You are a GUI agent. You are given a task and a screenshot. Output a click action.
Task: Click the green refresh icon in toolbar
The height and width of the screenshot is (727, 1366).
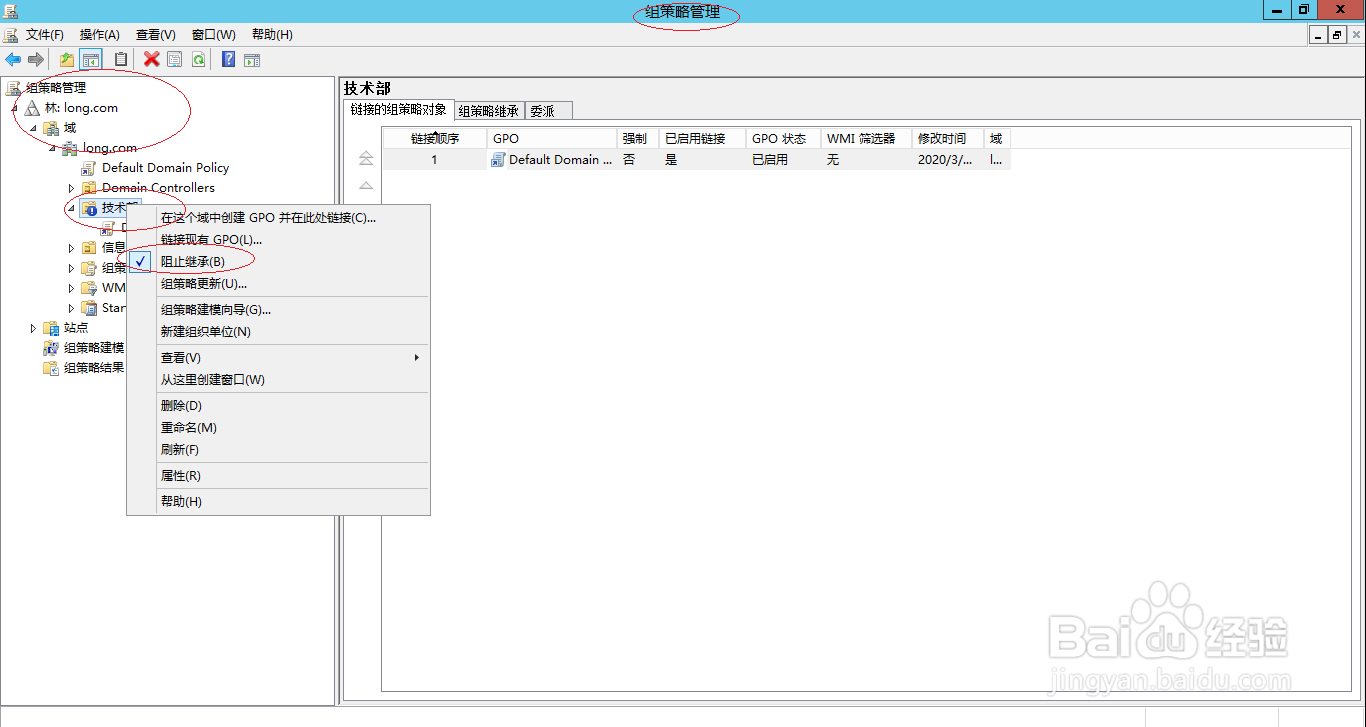pyautogui.click(x=198, y=59)
